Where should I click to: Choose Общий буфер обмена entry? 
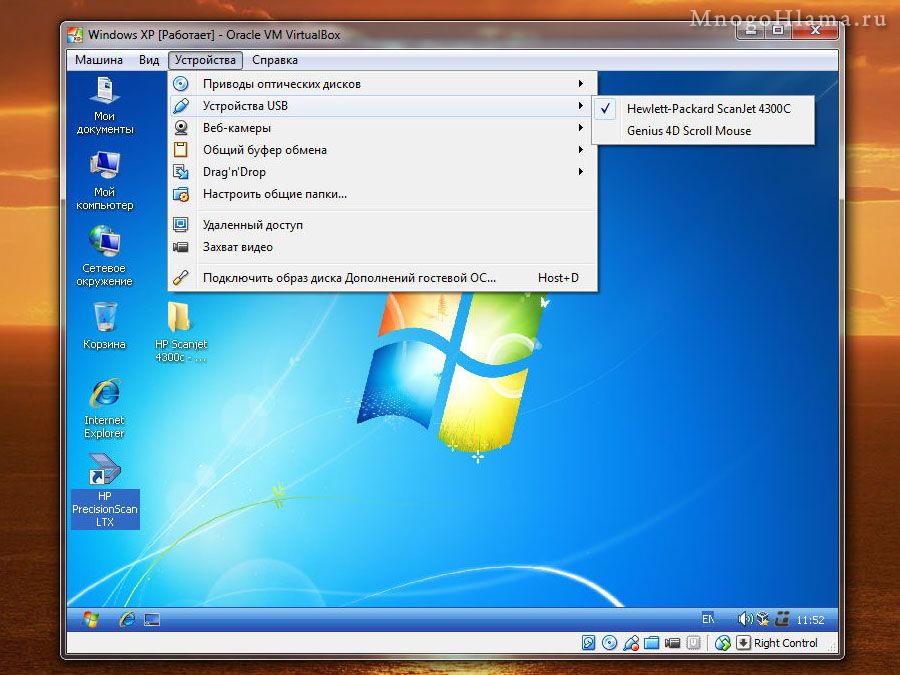pos(382,150)
